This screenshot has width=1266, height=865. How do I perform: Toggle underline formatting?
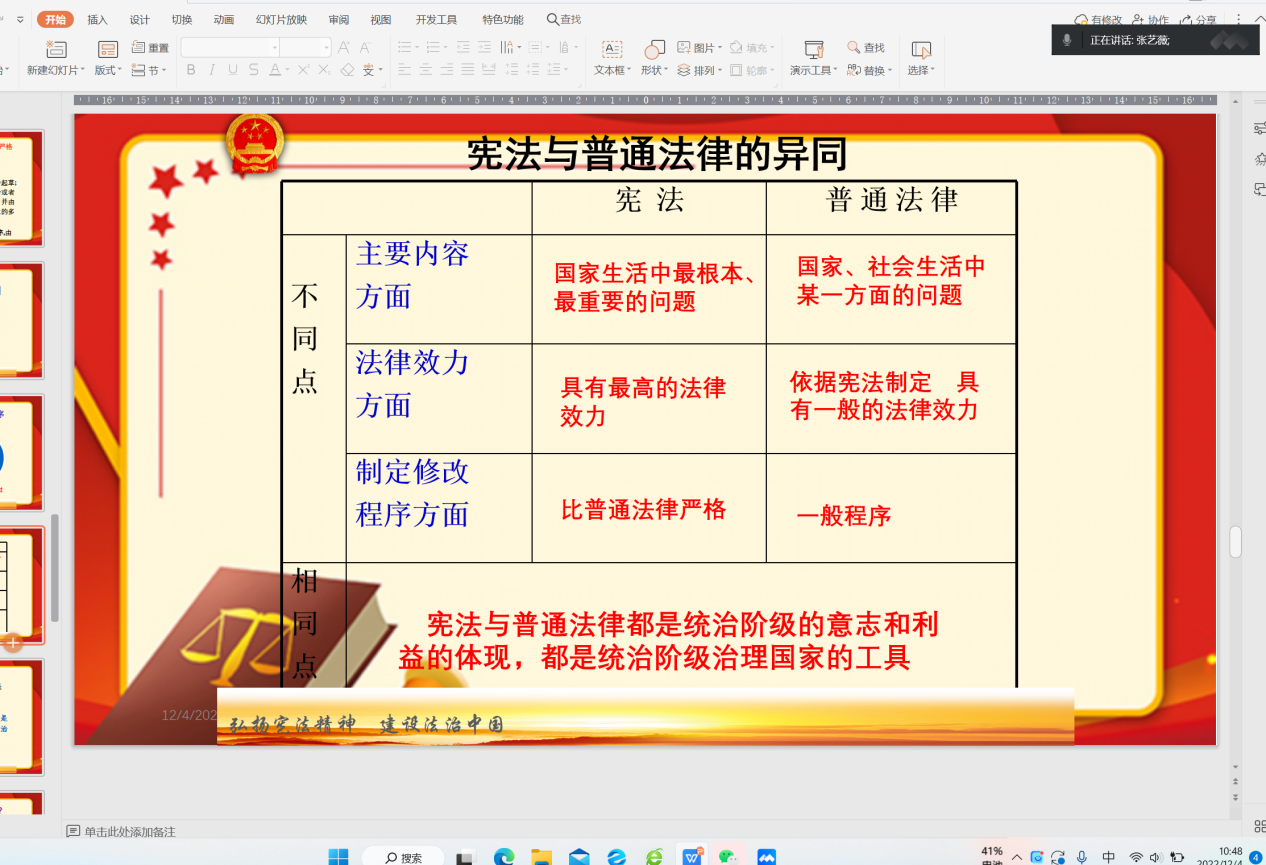232,69
